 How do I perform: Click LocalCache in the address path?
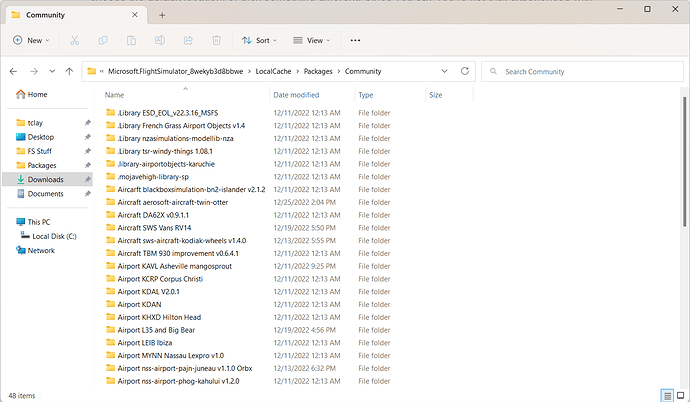click(x=273, y=71)
